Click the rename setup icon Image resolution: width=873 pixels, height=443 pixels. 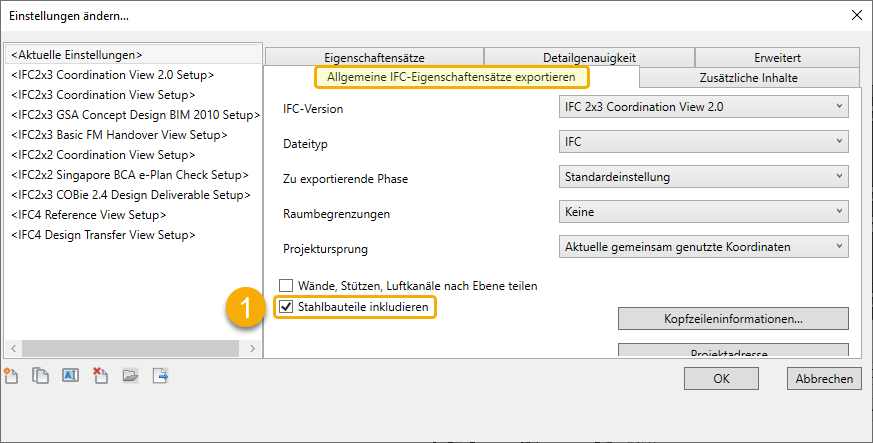(x=70, y=376)
